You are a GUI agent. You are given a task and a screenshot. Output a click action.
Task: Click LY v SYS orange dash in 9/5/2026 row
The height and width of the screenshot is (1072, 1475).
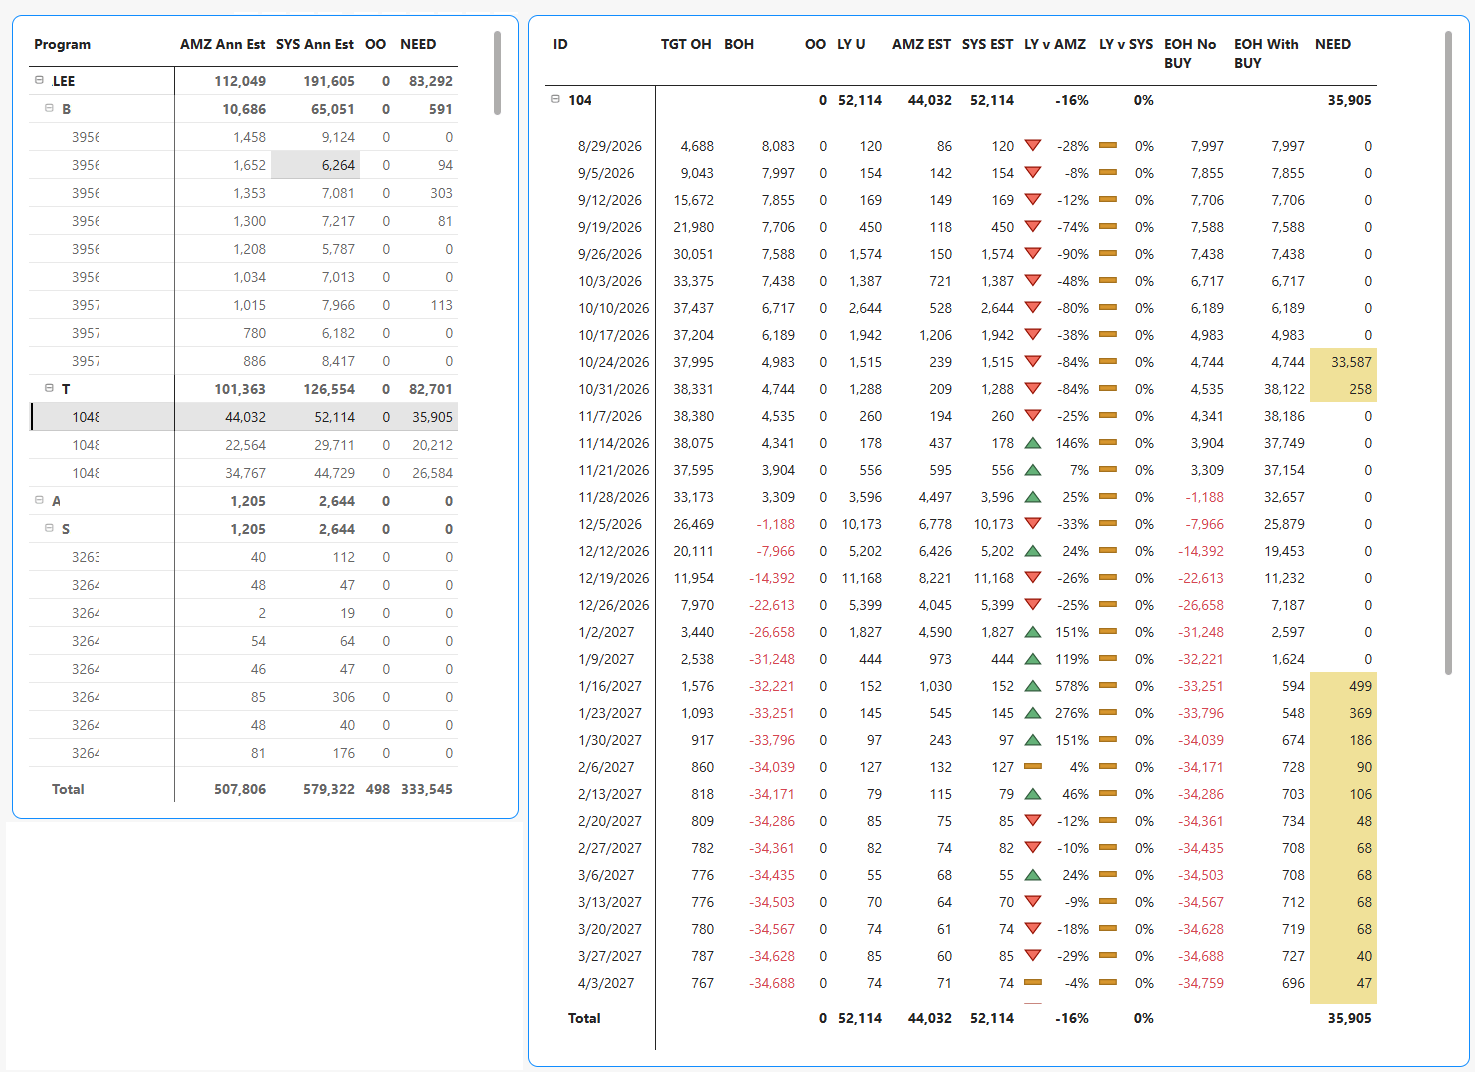coord(1108,173)
